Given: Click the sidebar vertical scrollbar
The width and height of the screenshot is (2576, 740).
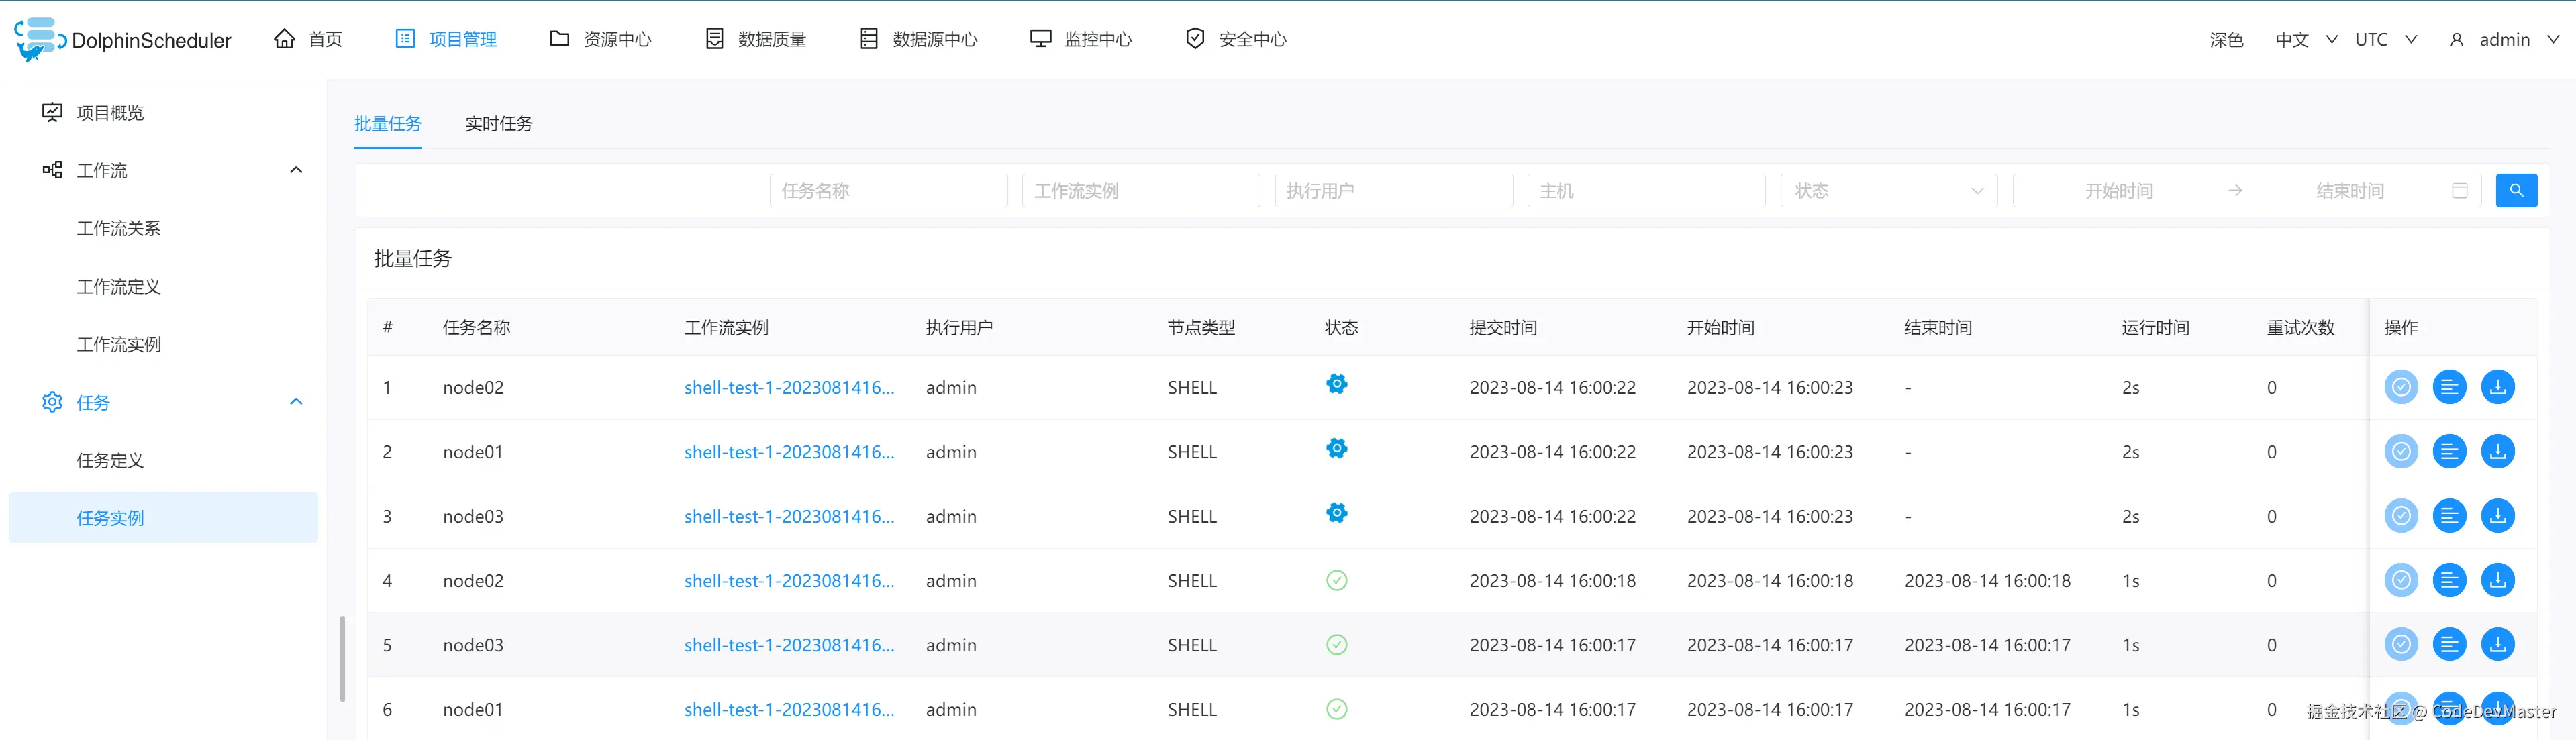Looking at the screenshot, I should tap(342, 658).
